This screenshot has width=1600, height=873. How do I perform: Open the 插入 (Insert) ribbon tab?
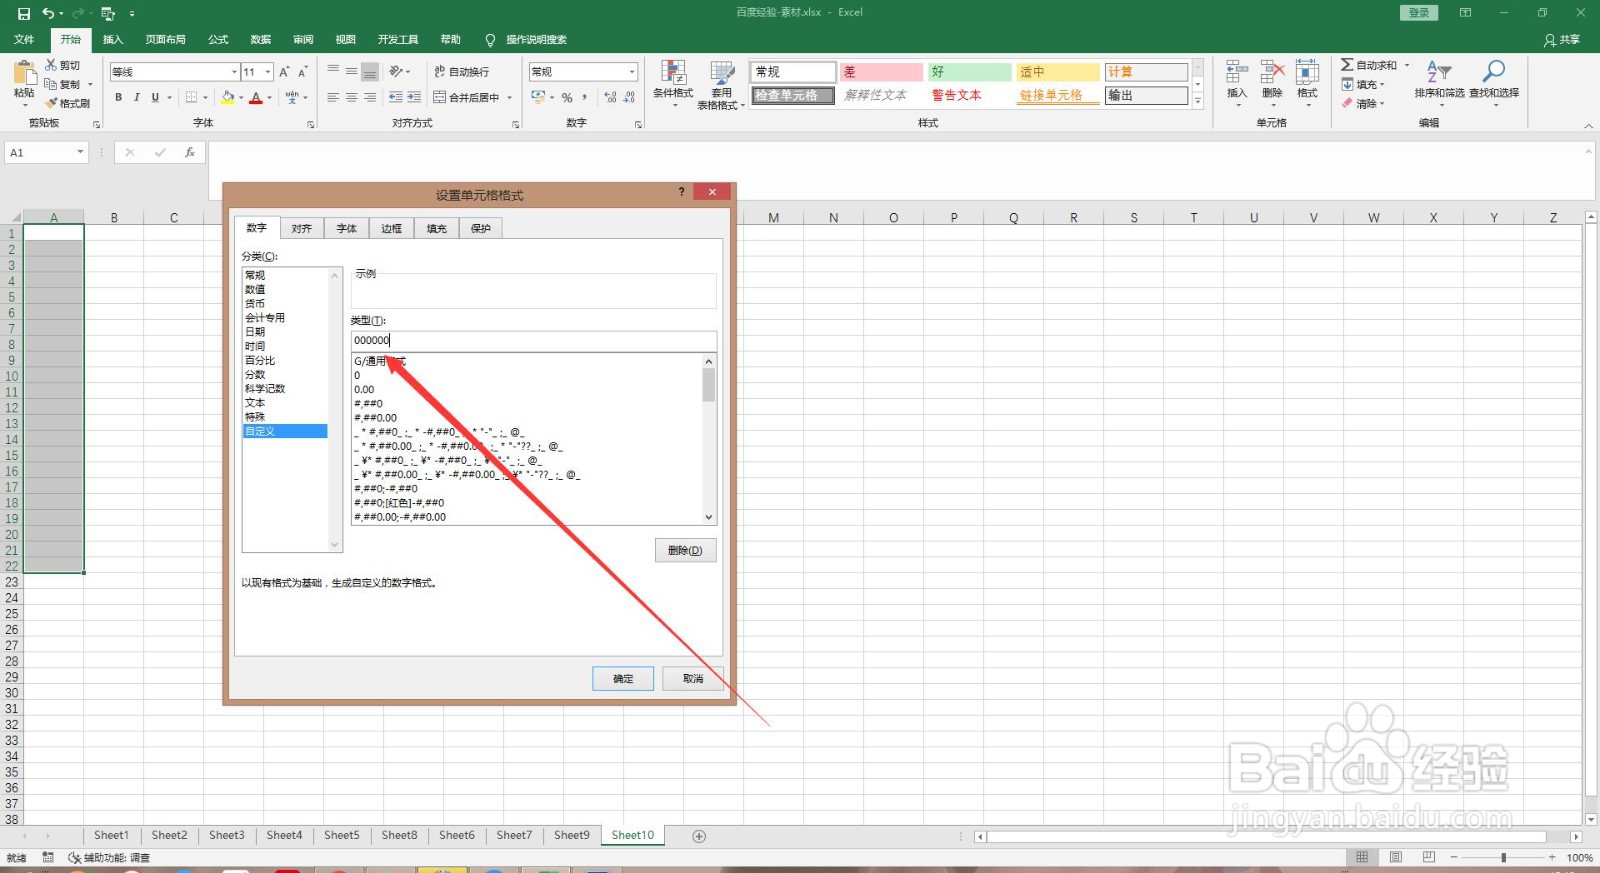click(113, 40)
